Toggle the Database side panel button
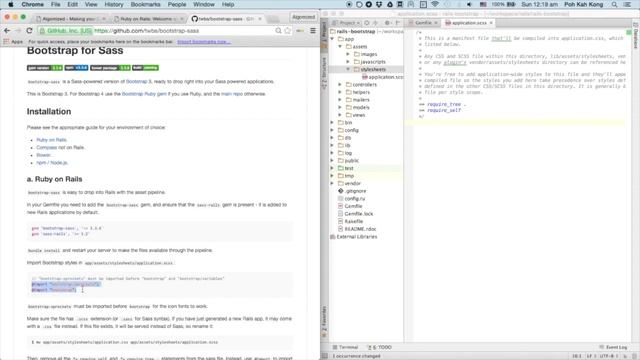The width and height of the screenshot is (640, 360). (636, 35)
